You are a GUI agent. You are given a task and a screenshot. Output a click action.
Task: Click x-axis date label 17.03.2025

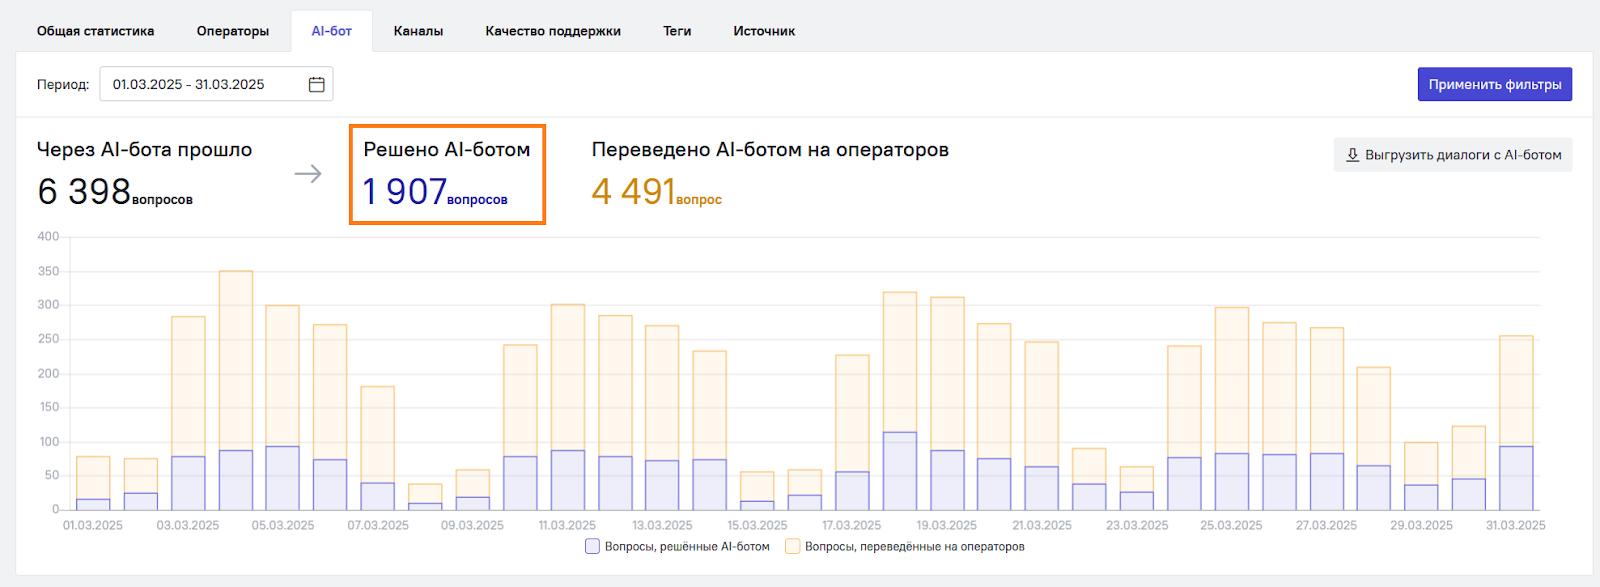tap(852, 526)
